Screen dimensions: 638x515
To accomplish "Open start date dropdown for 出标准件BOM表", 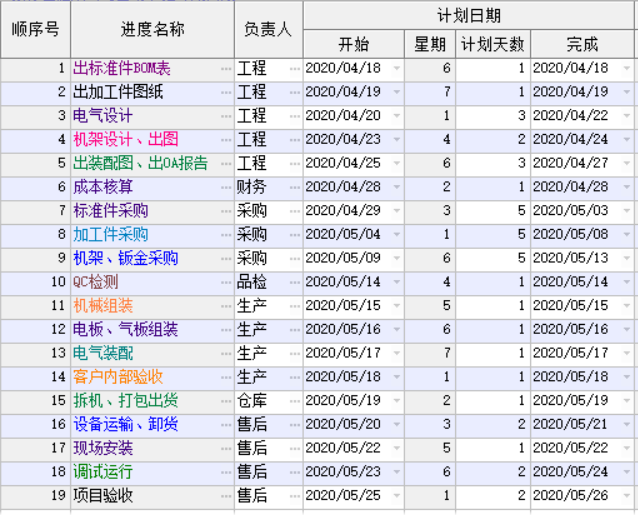I will point(396,68).
